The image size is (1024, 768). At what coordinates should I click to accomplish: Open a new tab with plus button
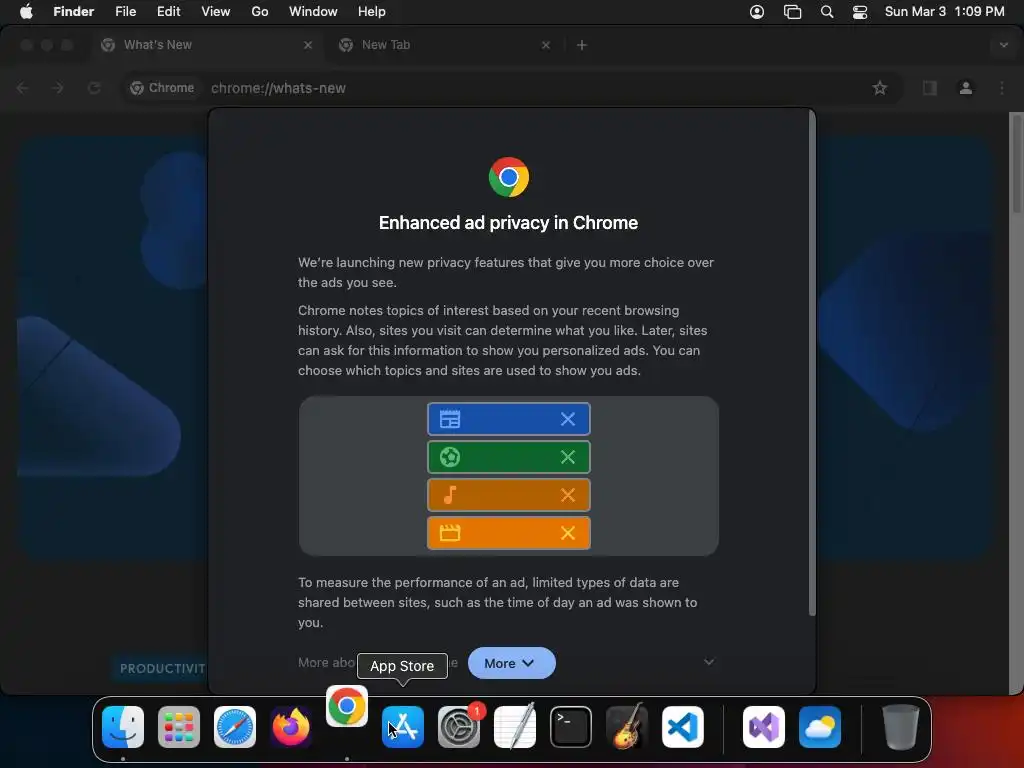click(582, 45)
